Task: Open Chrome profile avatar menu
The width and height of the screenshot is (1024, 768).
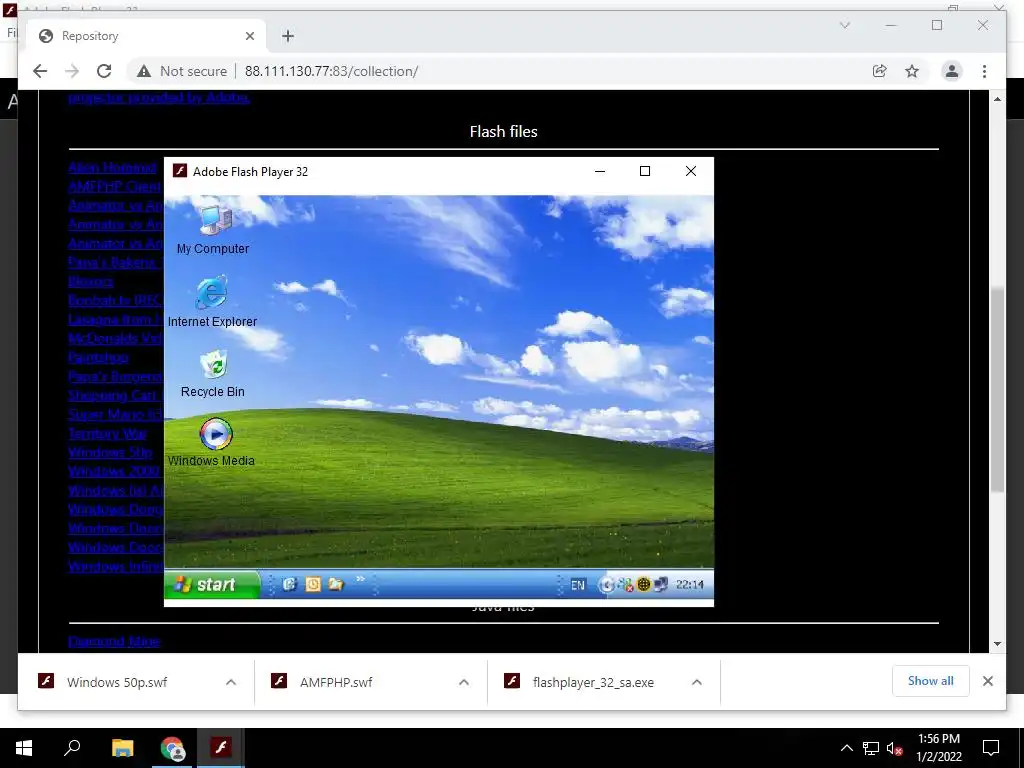Action: (x=952, y=71)
